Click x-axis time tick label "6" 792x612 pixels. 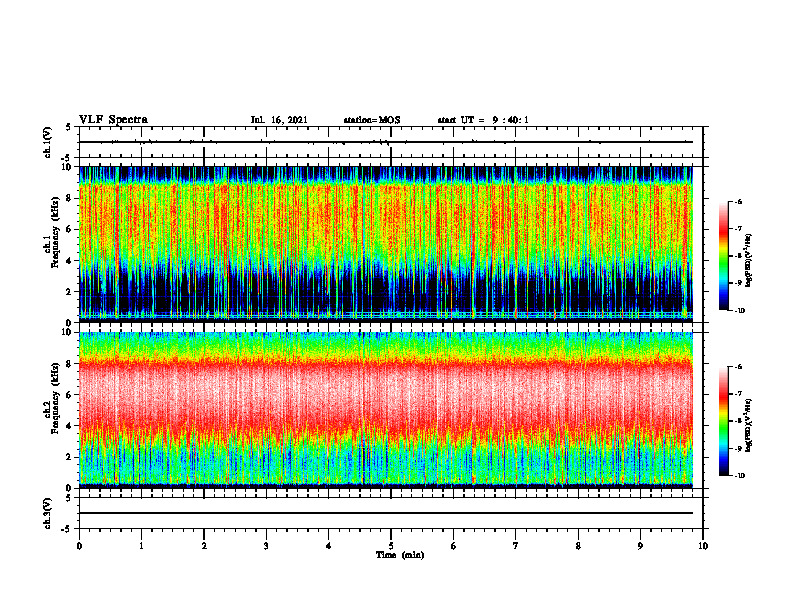pyautogui.click(x=454, y=546)
